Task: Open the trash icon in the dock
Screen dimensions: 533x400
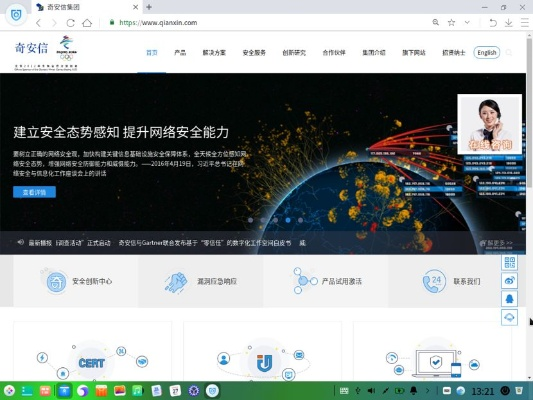Action: tap(519, 391)
